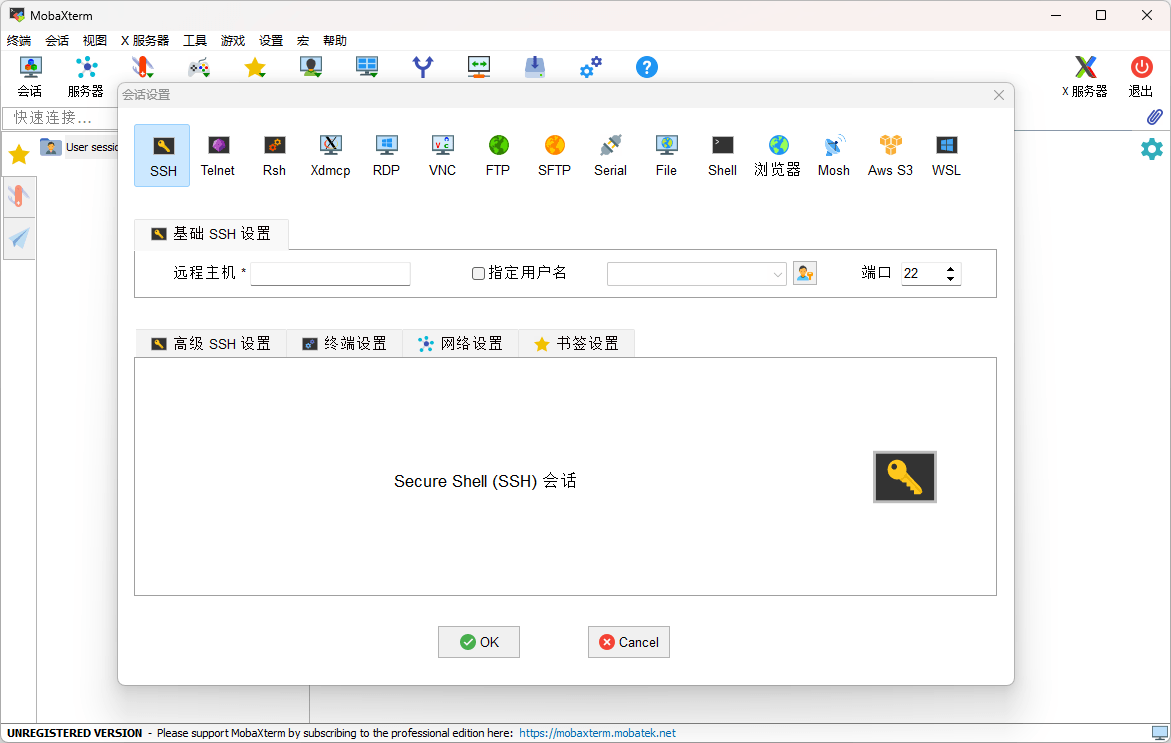This screenshot has height=743, width=1171.
Task: Open the sidebar paper plane tab
Action: [19, 238]
